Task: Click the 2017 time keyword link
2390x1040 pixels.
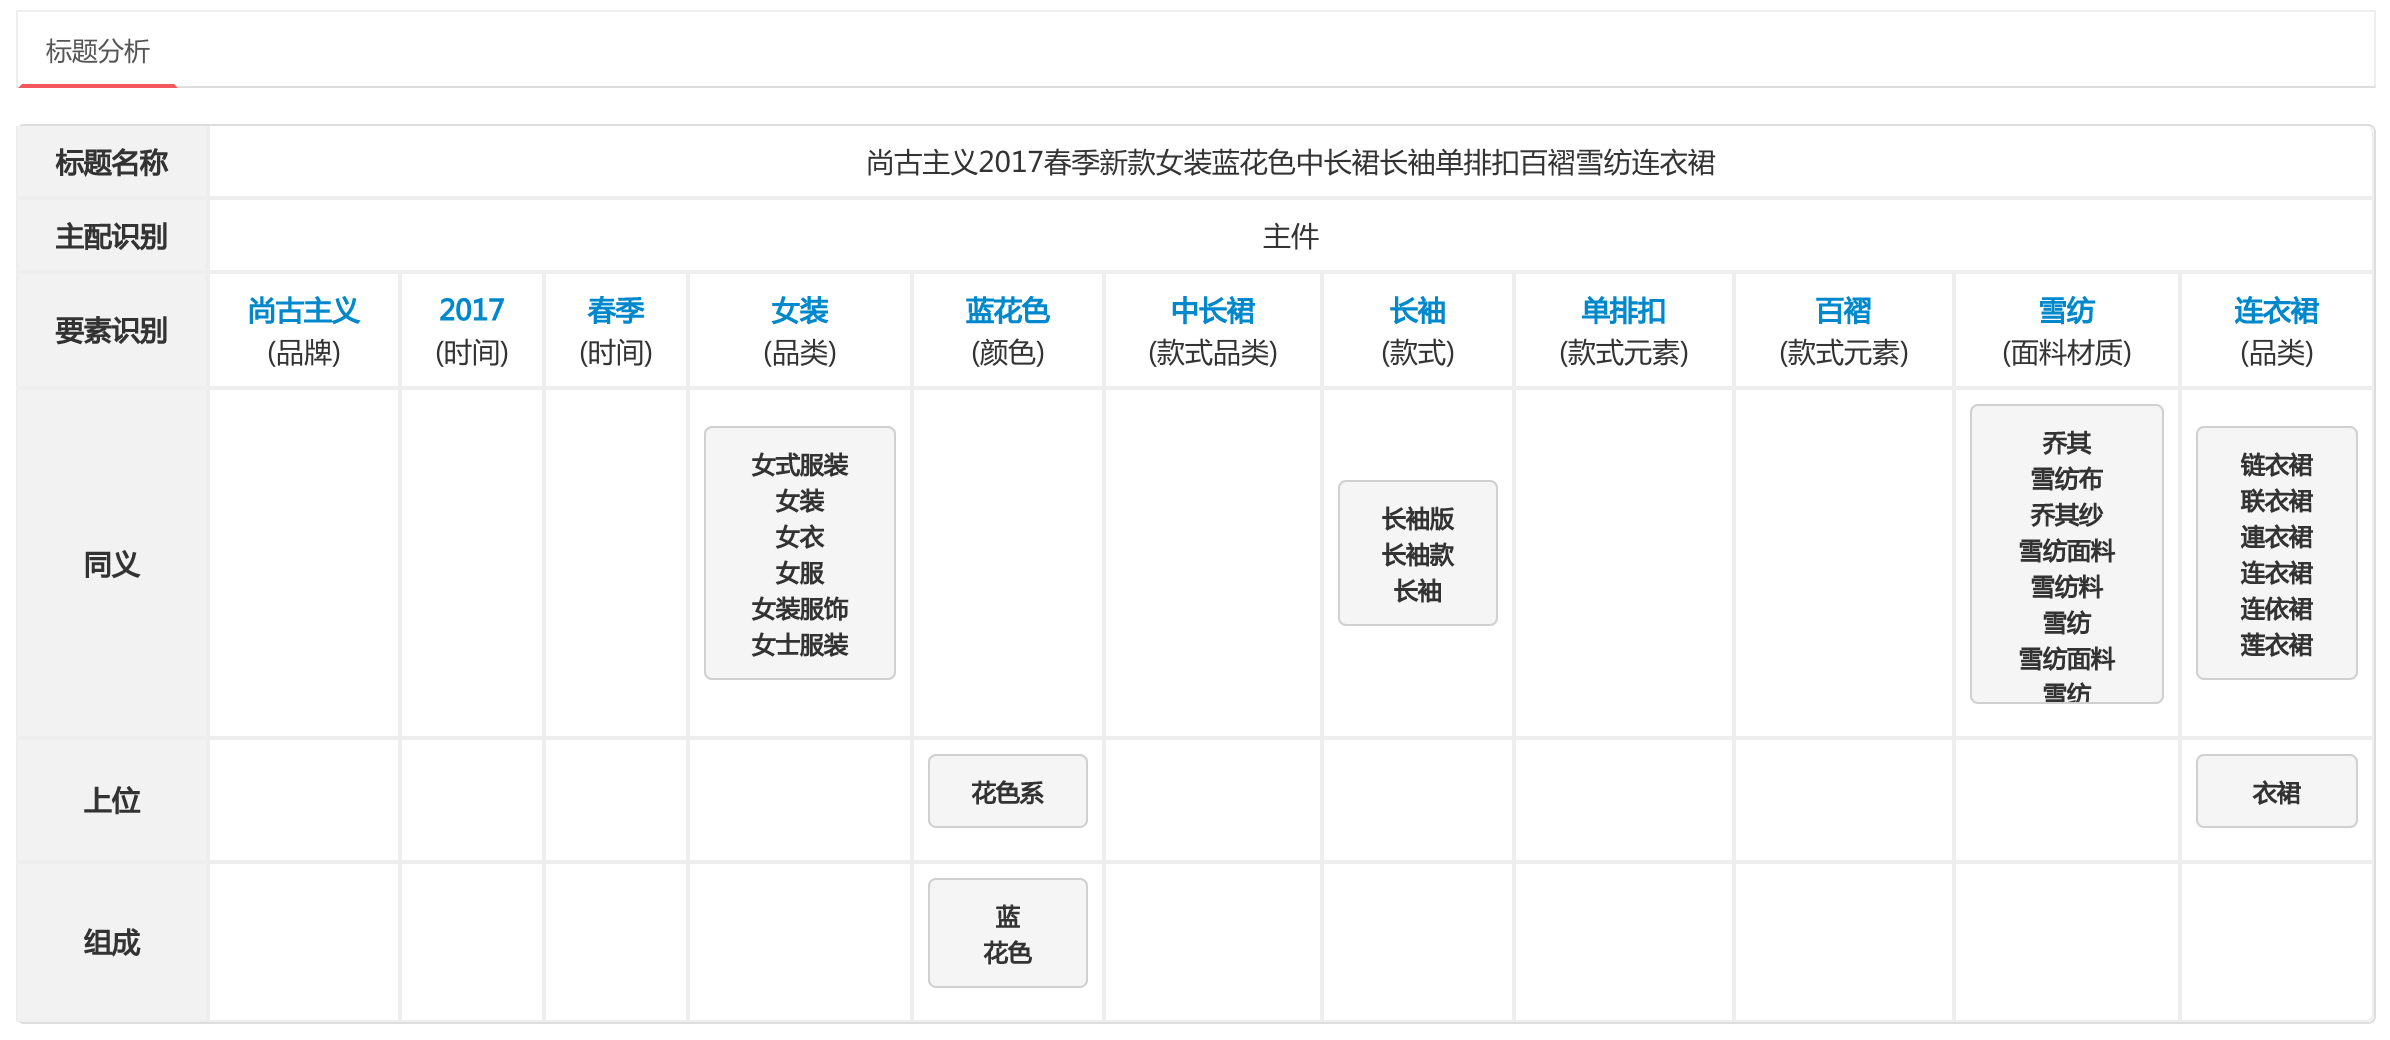Action: (472, 311)
